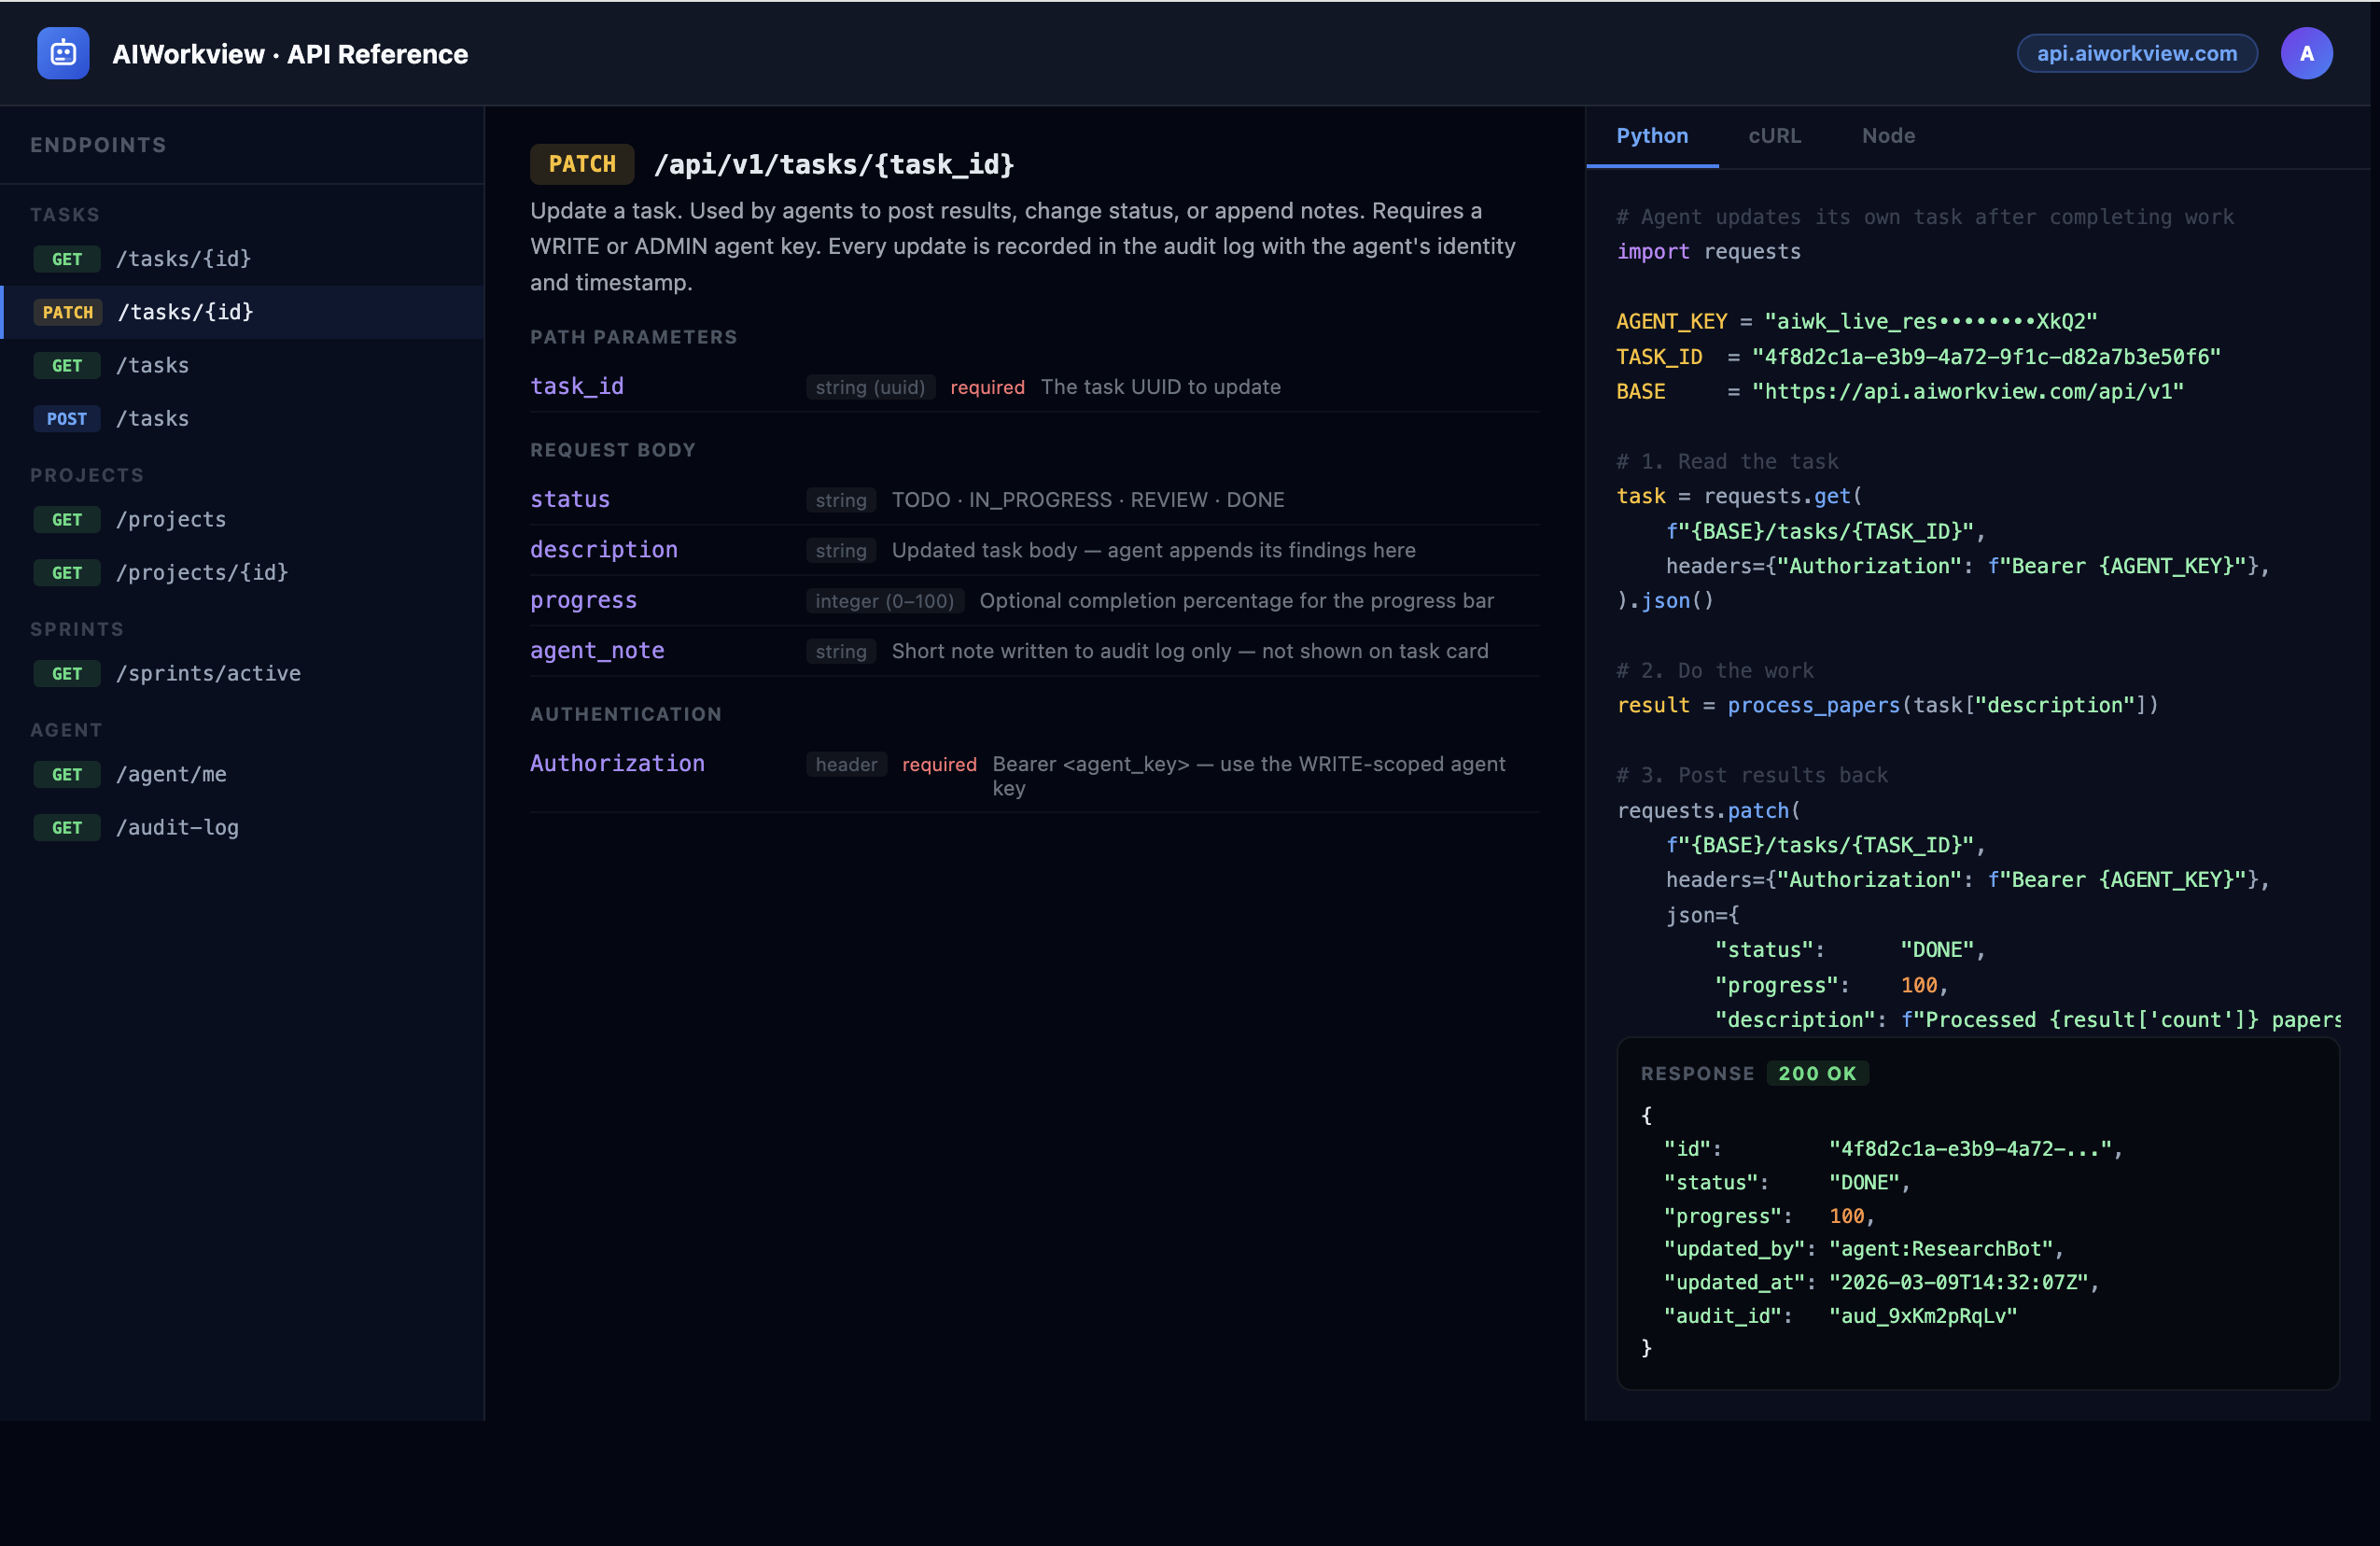This screenshot has height=1546, width=2380.
Task: Select the GET /sprints/active endpoint
Action: [208, 673]
